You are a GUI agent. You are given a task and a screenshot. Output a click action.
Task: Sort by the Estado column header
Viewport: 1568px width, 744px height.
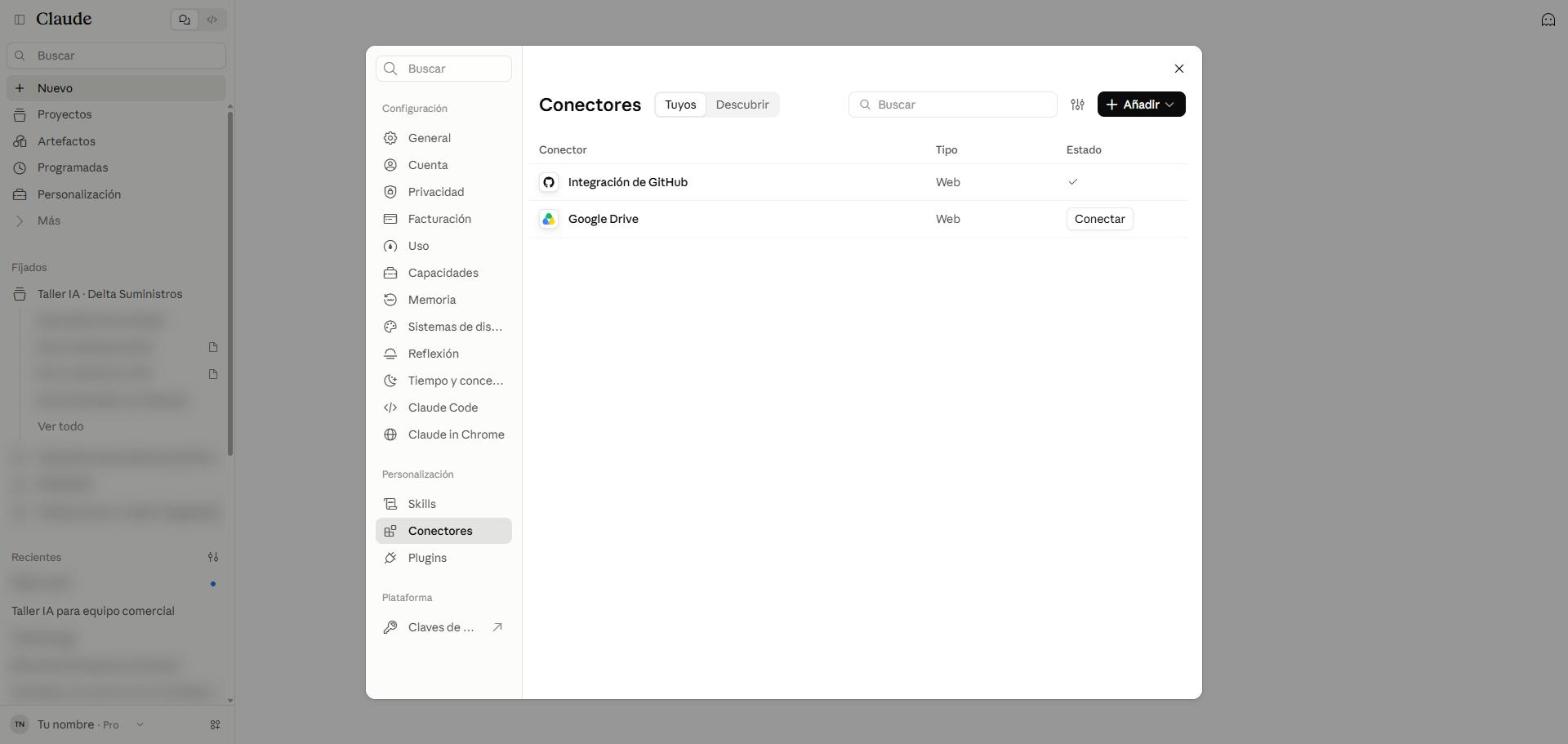(x=1083, y=150)
